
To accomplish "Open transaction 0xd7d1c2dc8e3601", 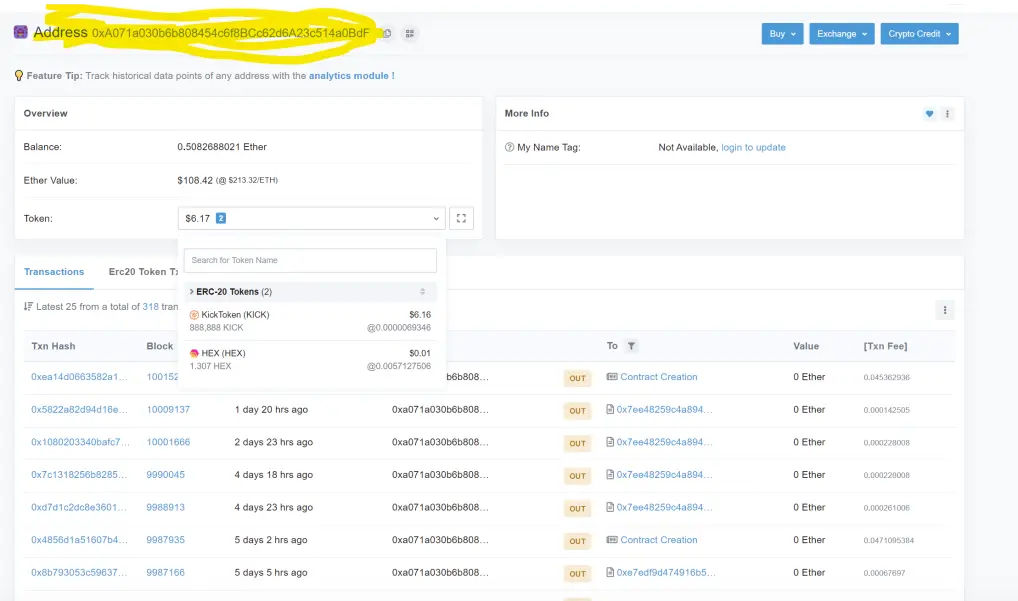I will click(79, 507).
